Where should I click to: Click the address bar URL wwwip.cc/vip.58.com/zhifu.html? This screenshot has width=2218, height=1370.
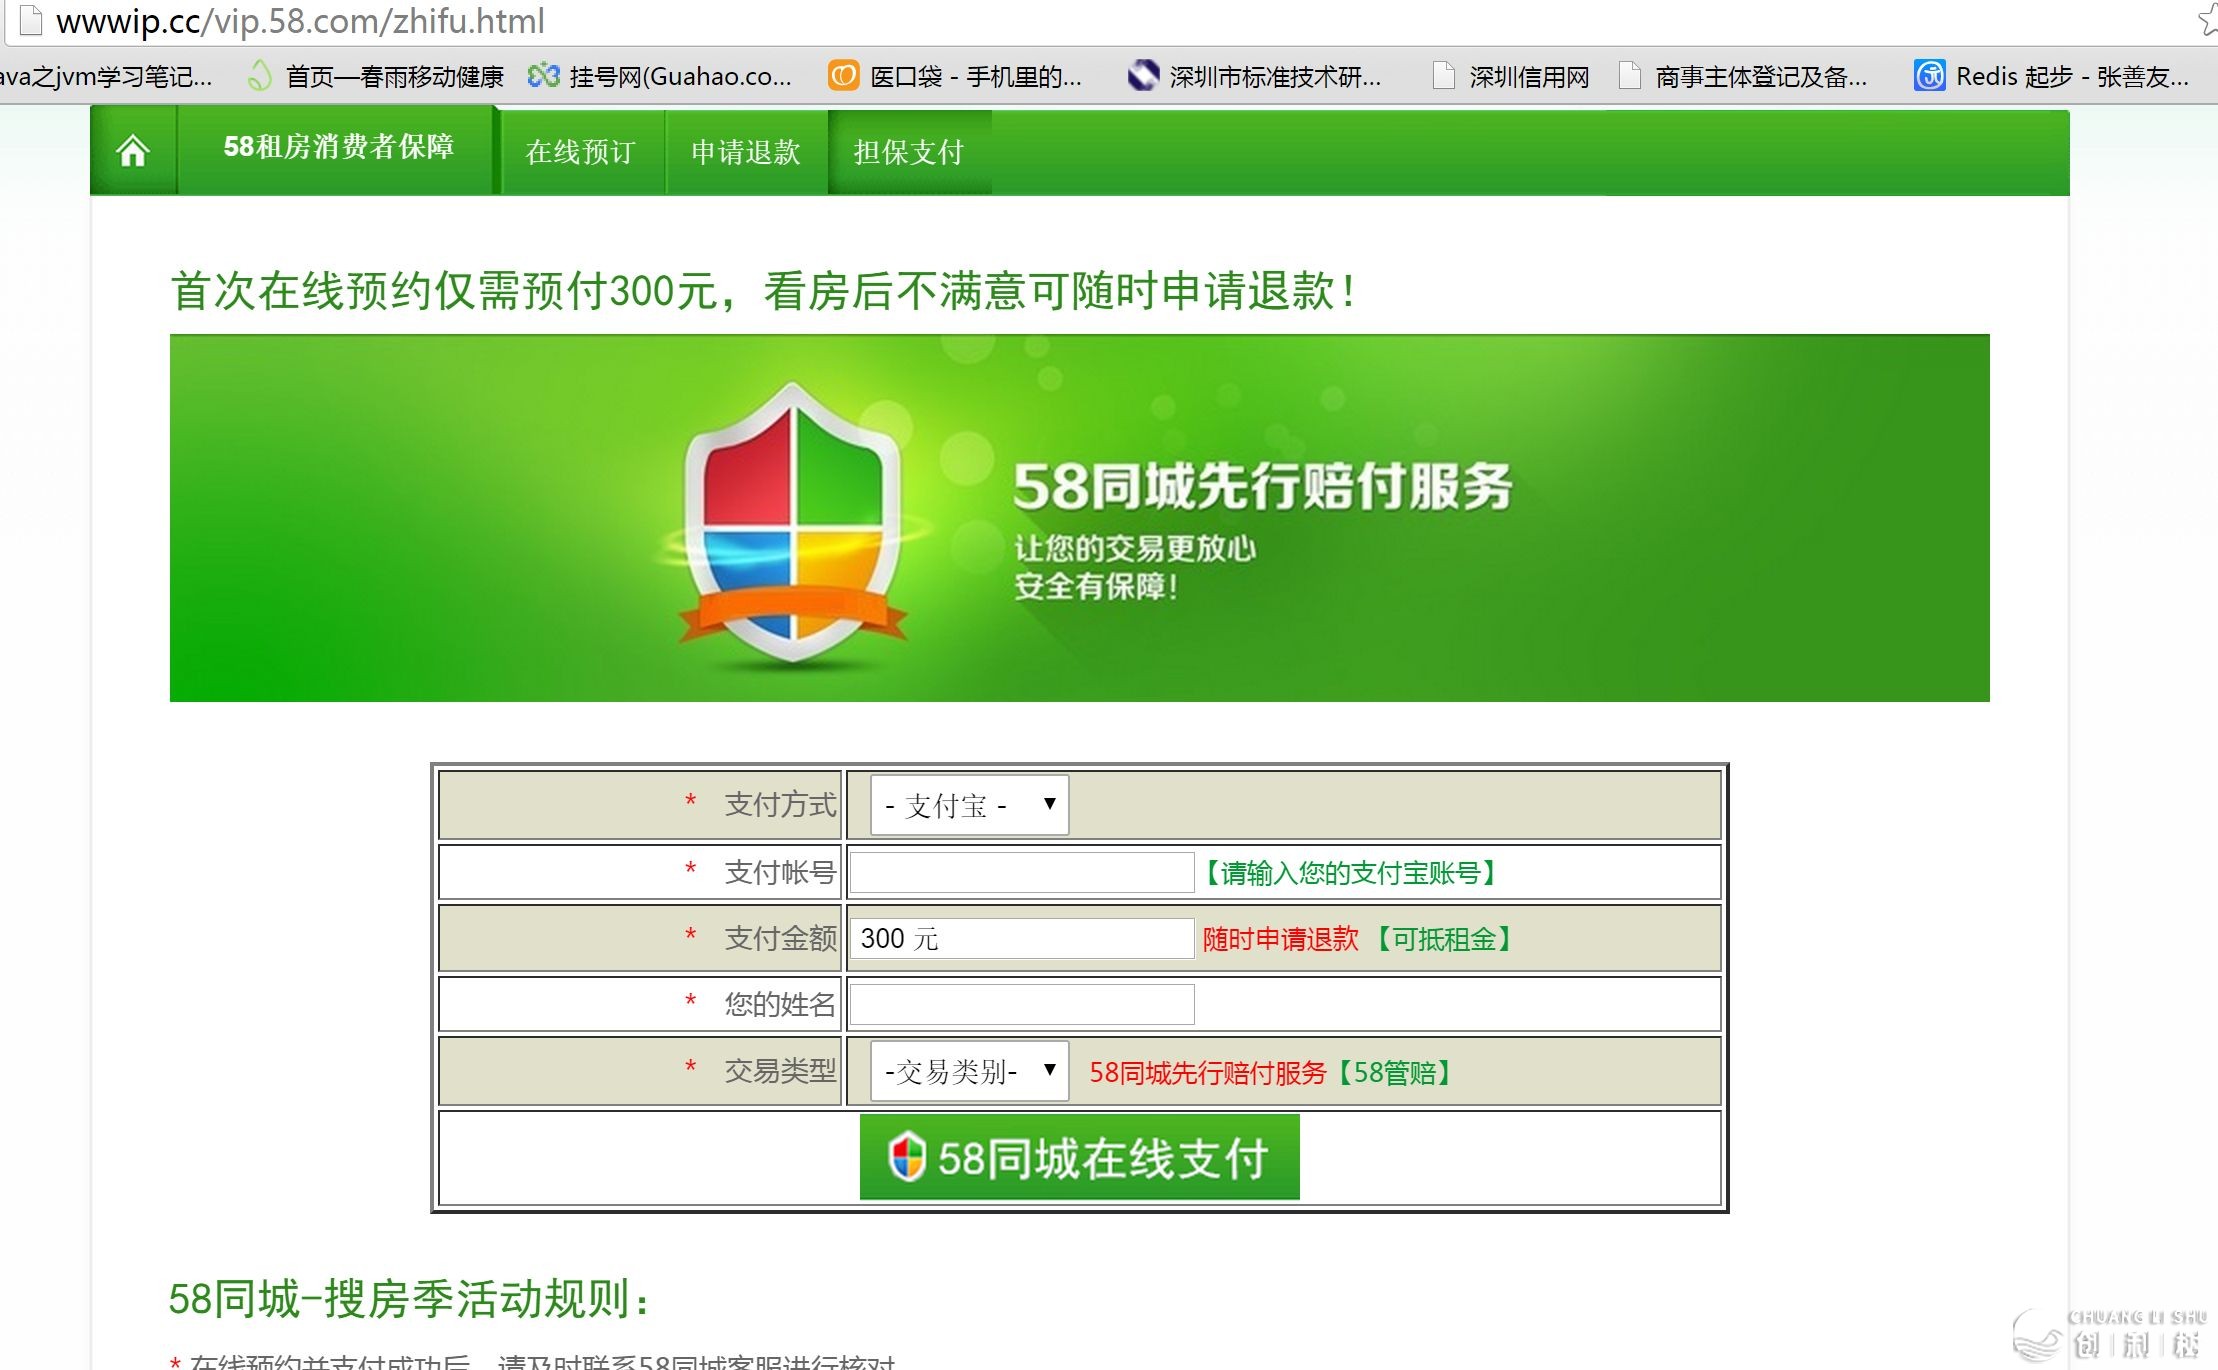pos(300,21)
